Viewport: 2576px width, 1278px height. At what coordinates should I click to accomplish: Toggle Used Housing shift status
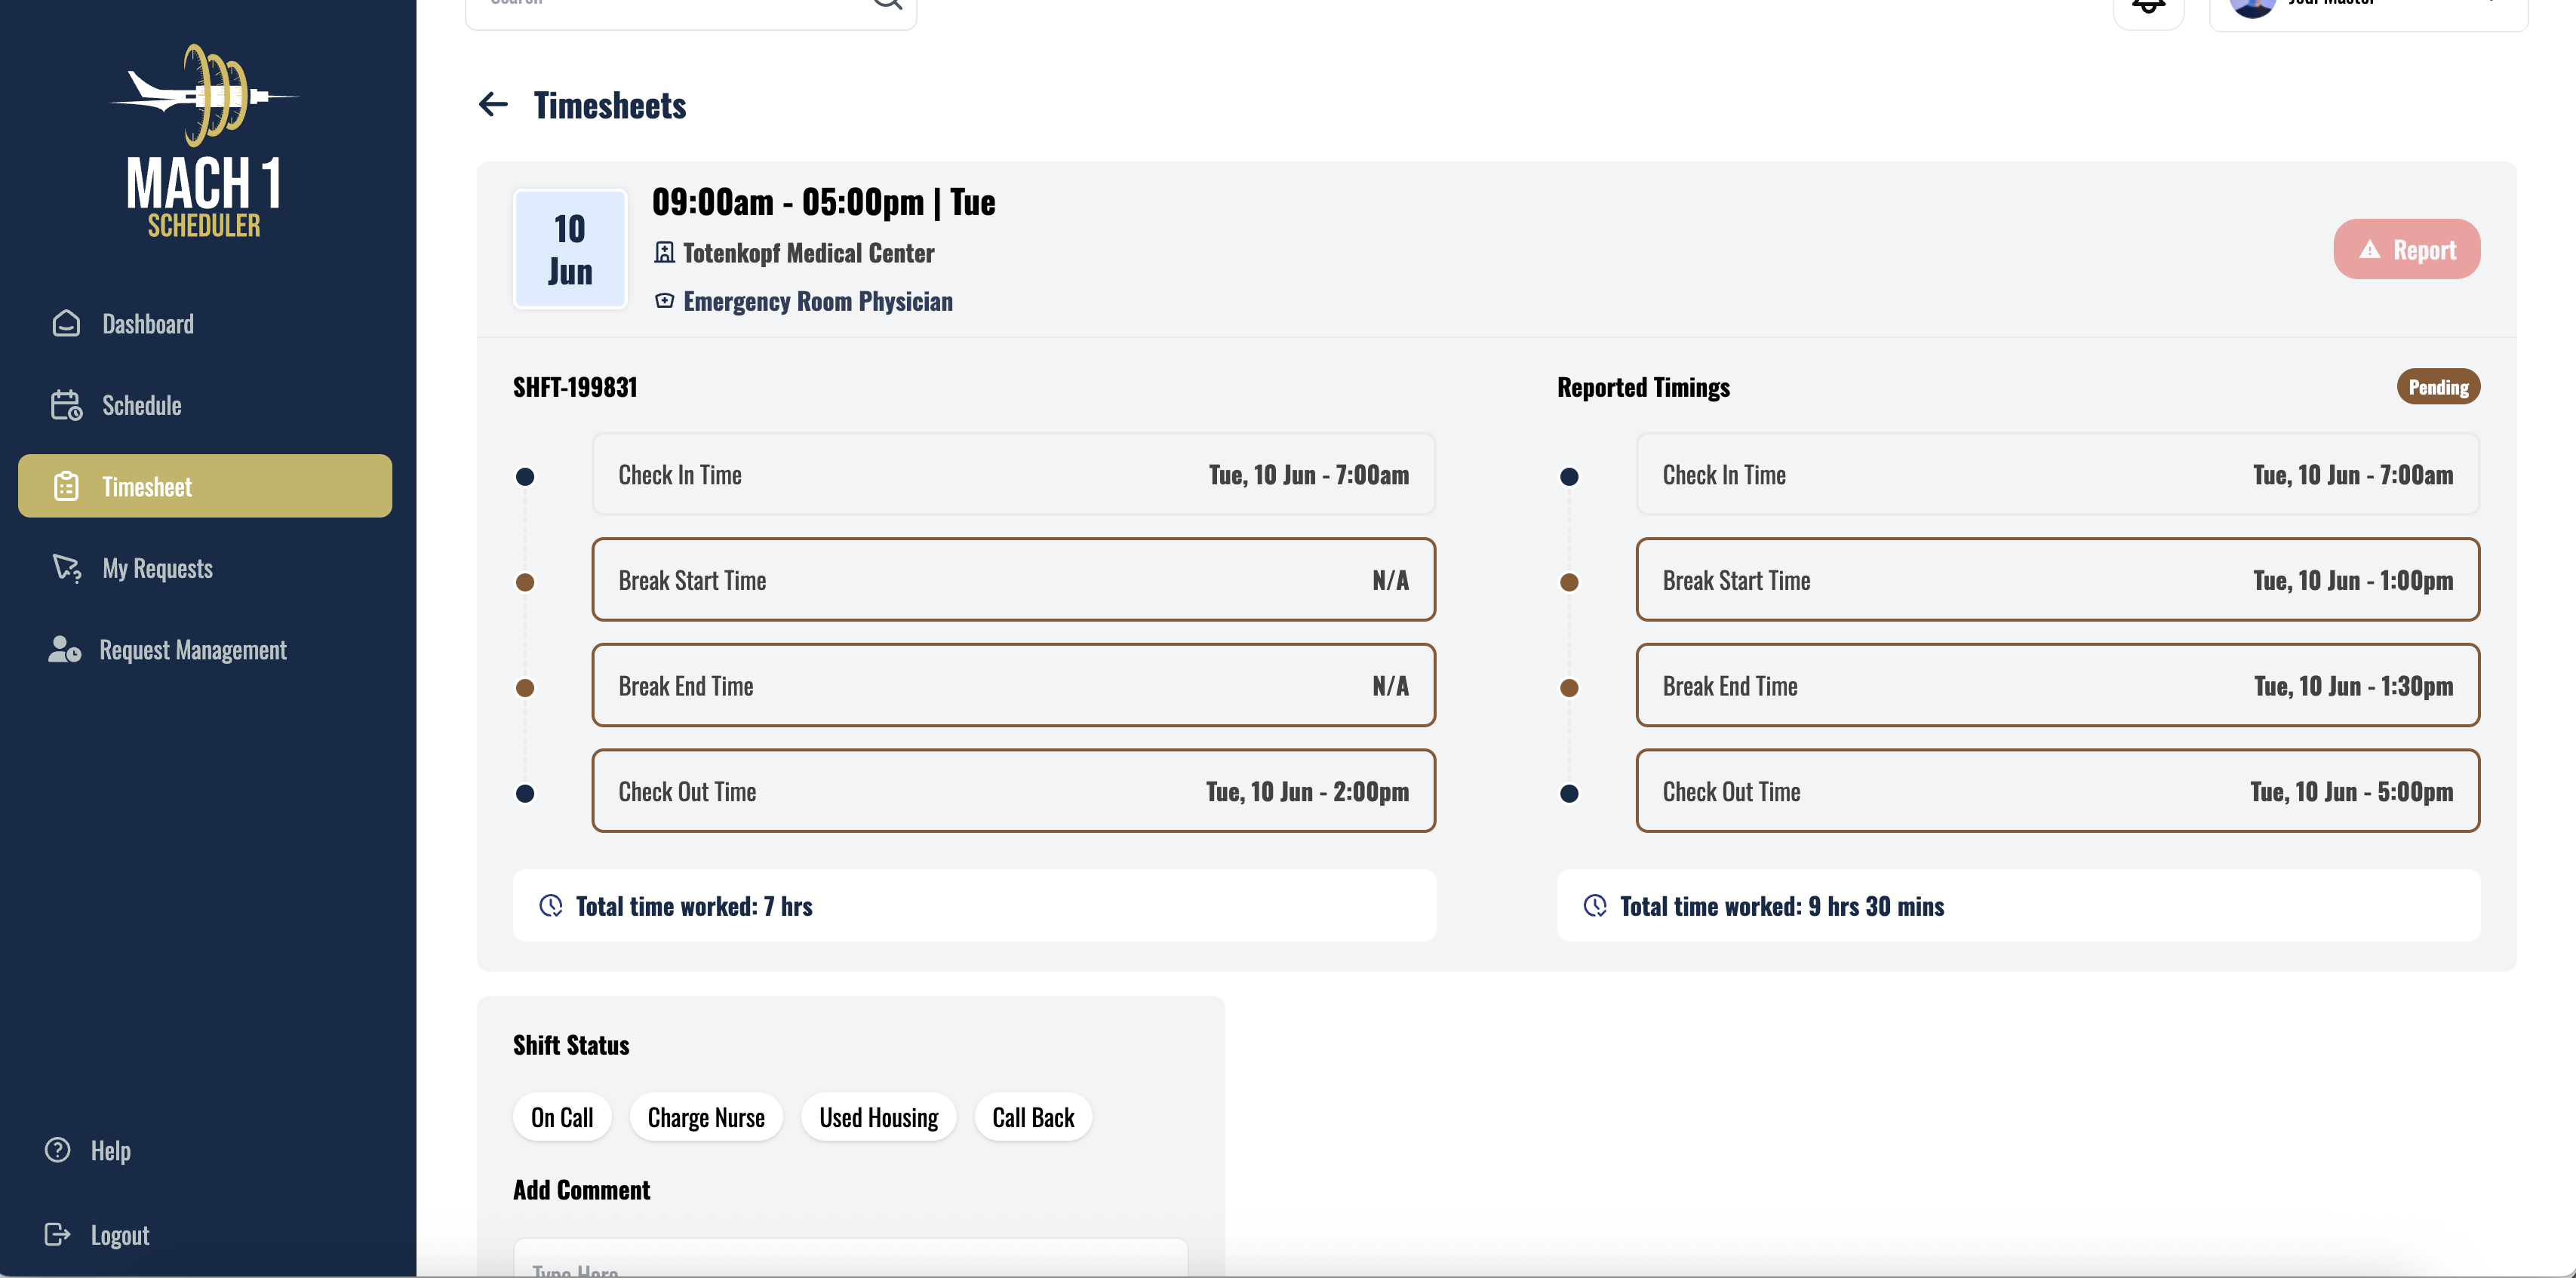[878, 1116]
